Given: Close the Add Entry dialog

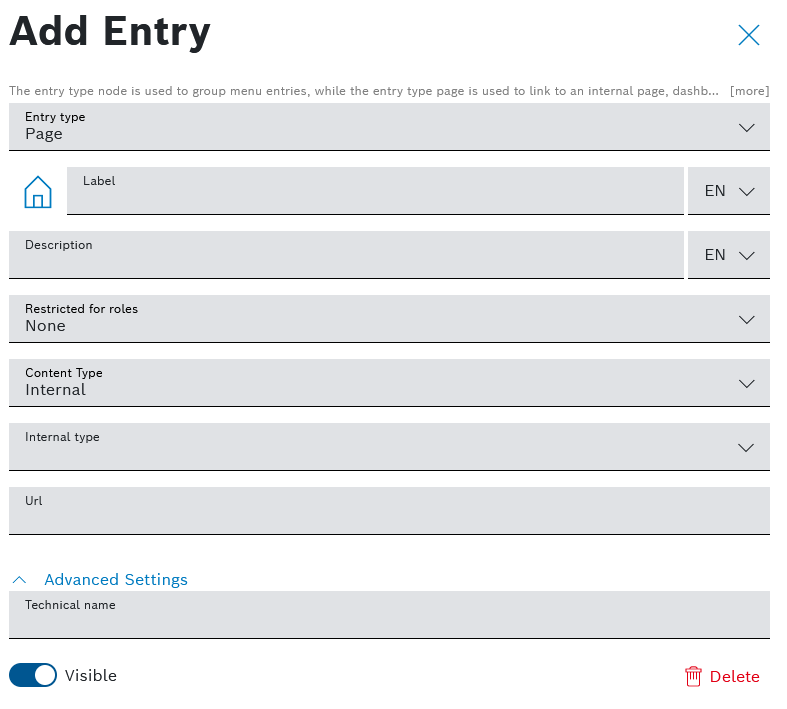Looking at the screenshot, I should tap(748, 36).
